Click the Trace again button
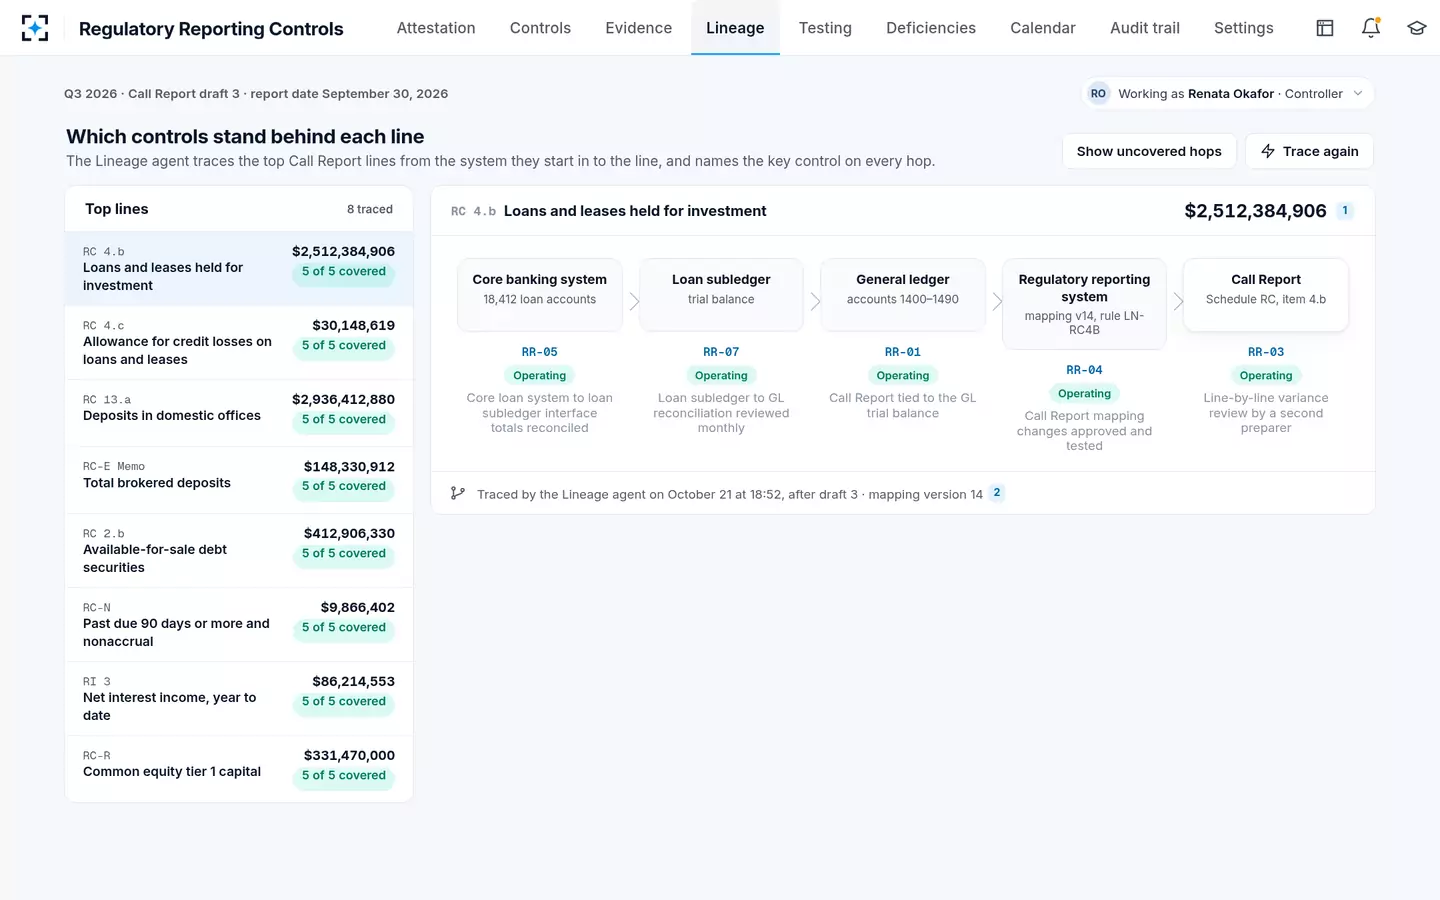This screenshot has width=1440, height=900. coord(1309,151)
